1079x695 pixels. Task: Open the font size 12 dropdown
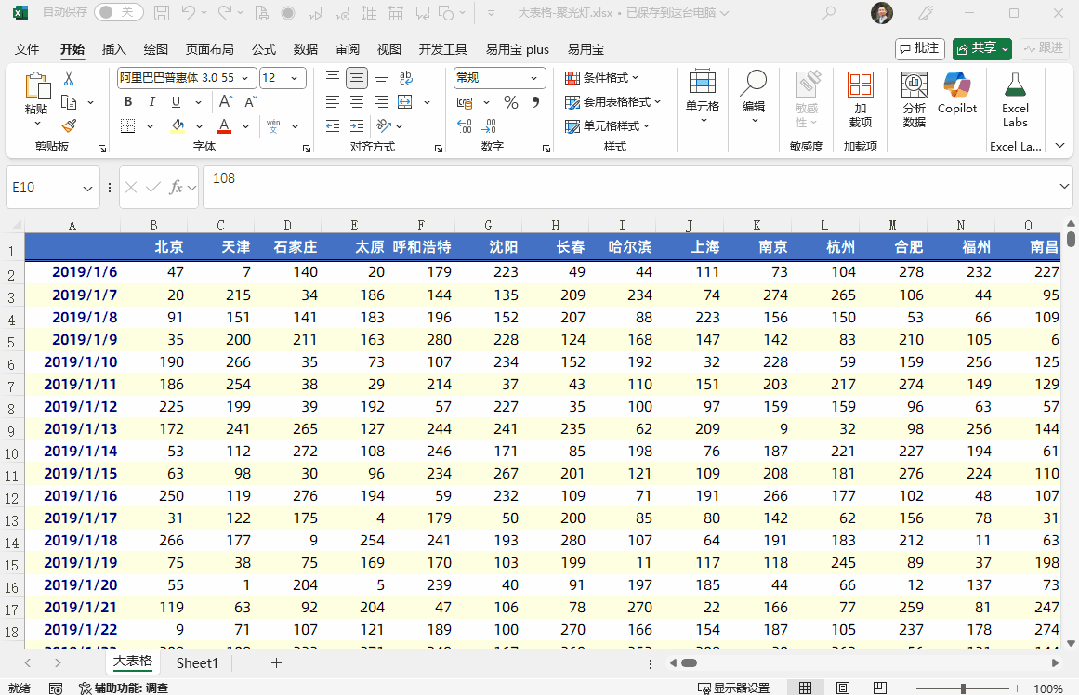(295, 78)
